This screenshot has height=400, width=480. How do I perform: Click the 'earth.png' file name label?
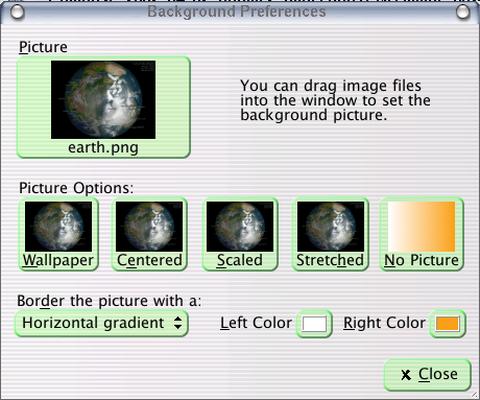103,148
